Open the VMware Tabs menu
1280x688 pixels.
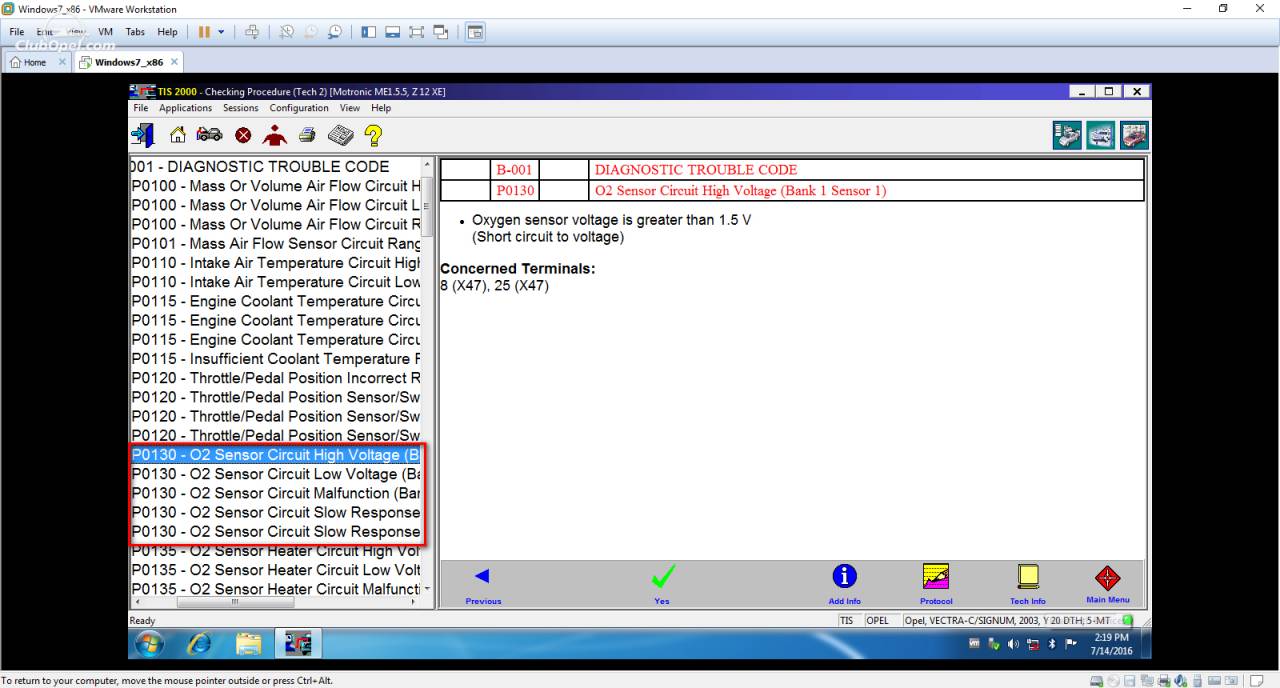(x=135, y=32)
